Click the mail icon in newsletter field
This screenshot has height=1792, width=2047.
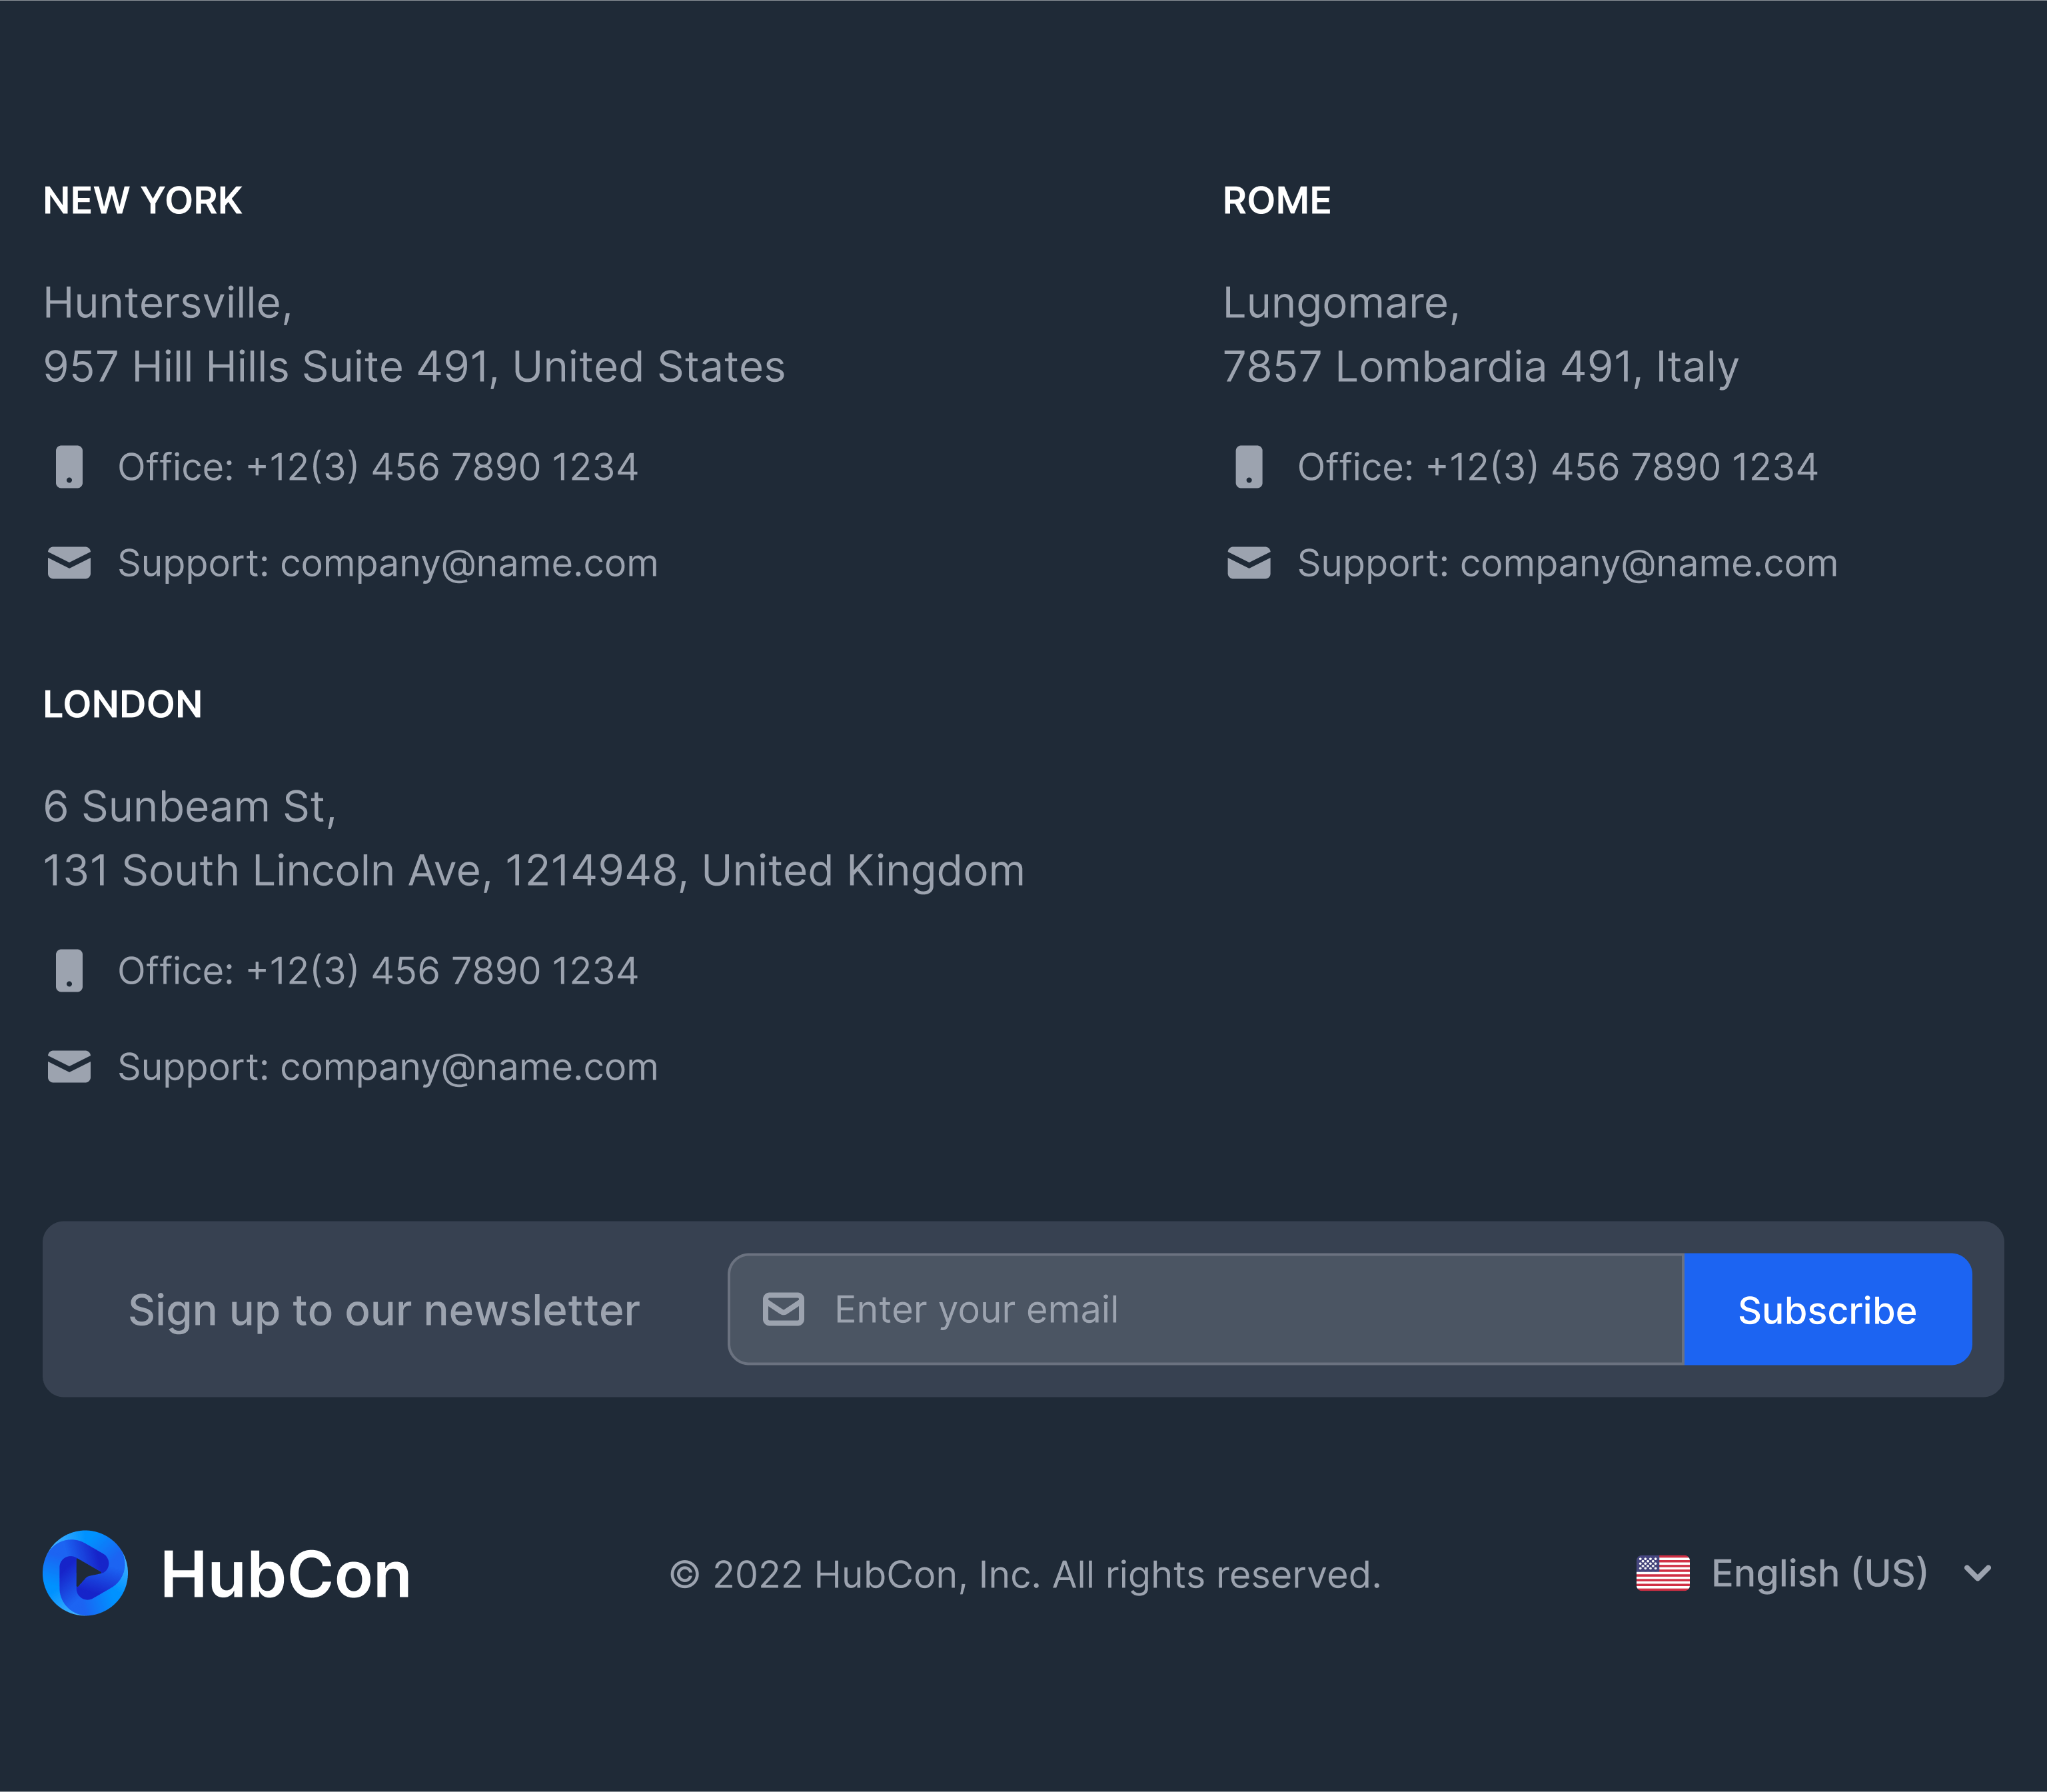click(783, 1309)
